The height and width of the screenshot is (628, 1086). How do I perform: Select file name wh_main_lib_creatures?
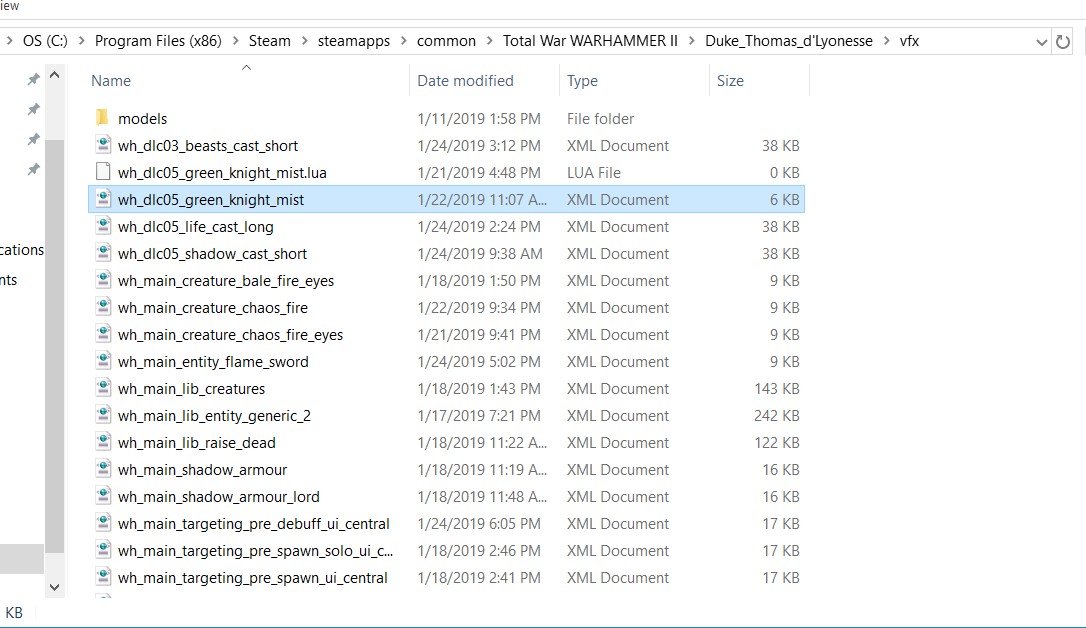pos(191,388)
